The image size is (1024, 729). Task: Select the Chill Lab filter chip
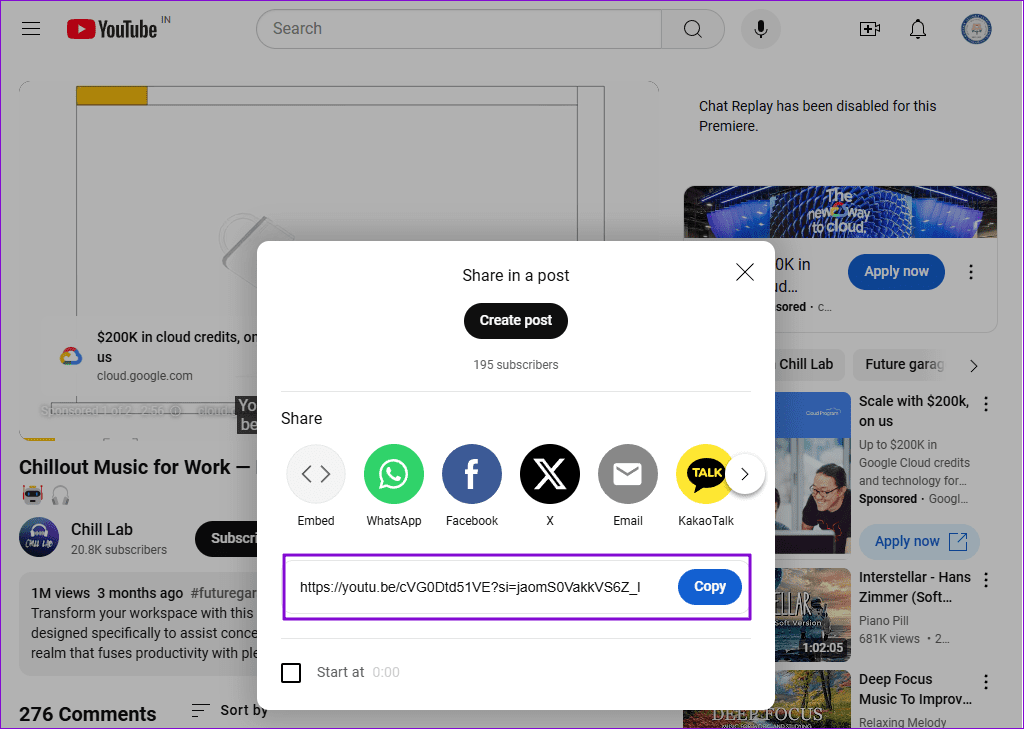806,364
